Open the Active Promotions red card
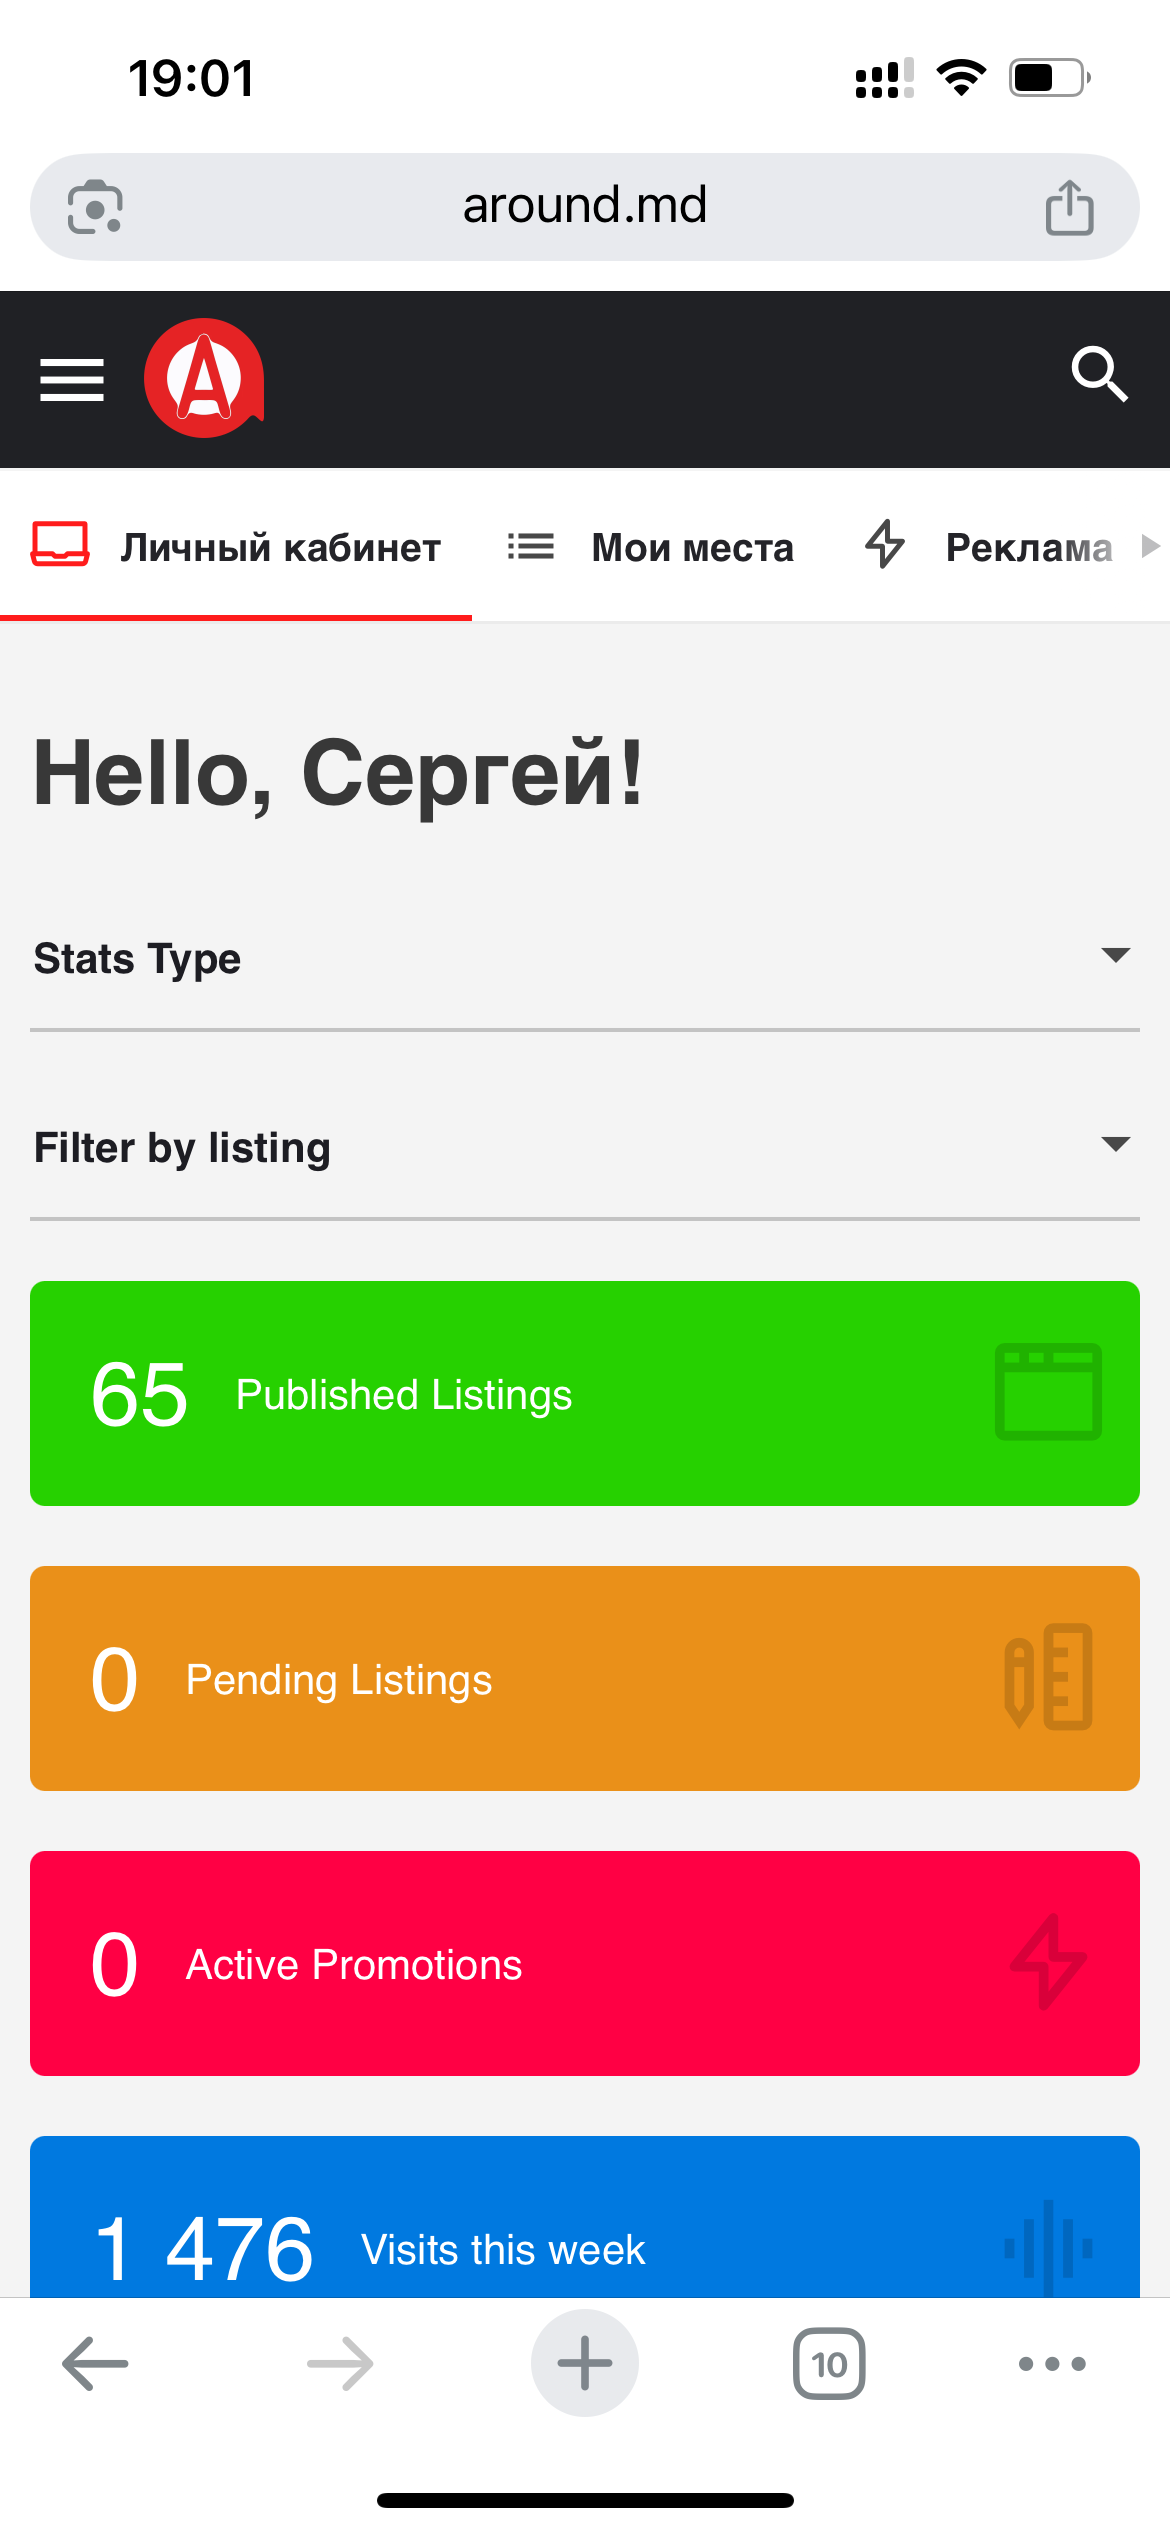 click(585, 1963)
